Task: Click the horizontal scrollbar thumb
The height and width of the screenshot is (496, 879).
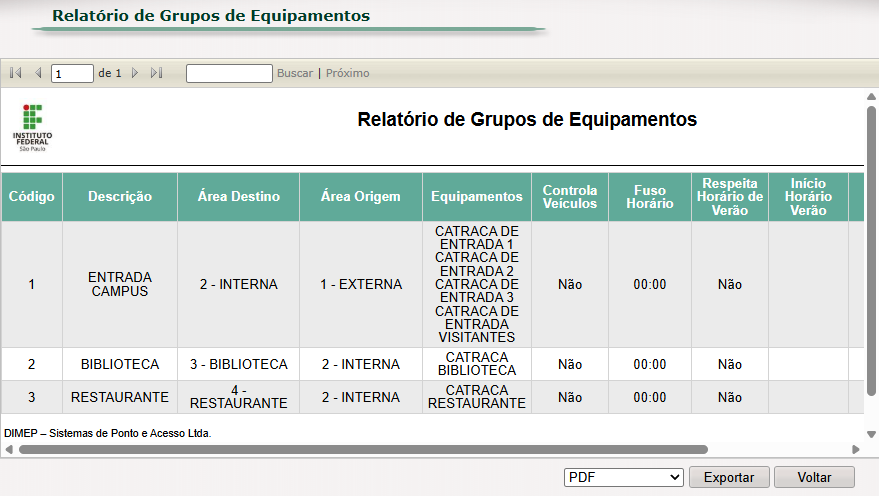Action: [363, 449]
